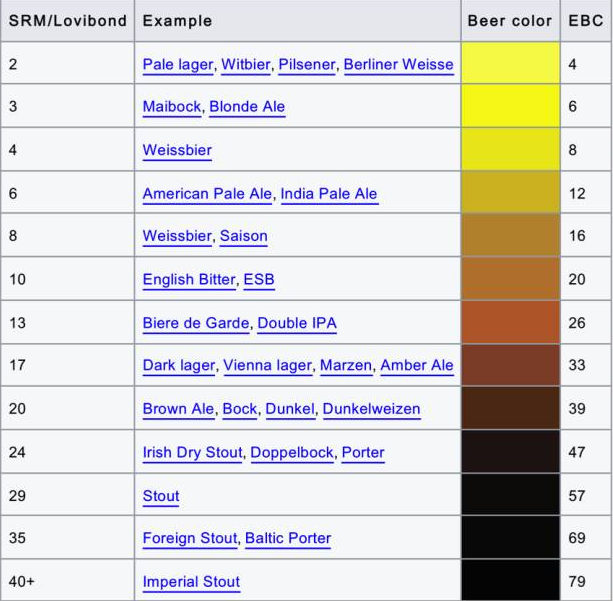The image size is (613, 601).
Task: Click the Double IPA link
Action: [x=297, y=323]
